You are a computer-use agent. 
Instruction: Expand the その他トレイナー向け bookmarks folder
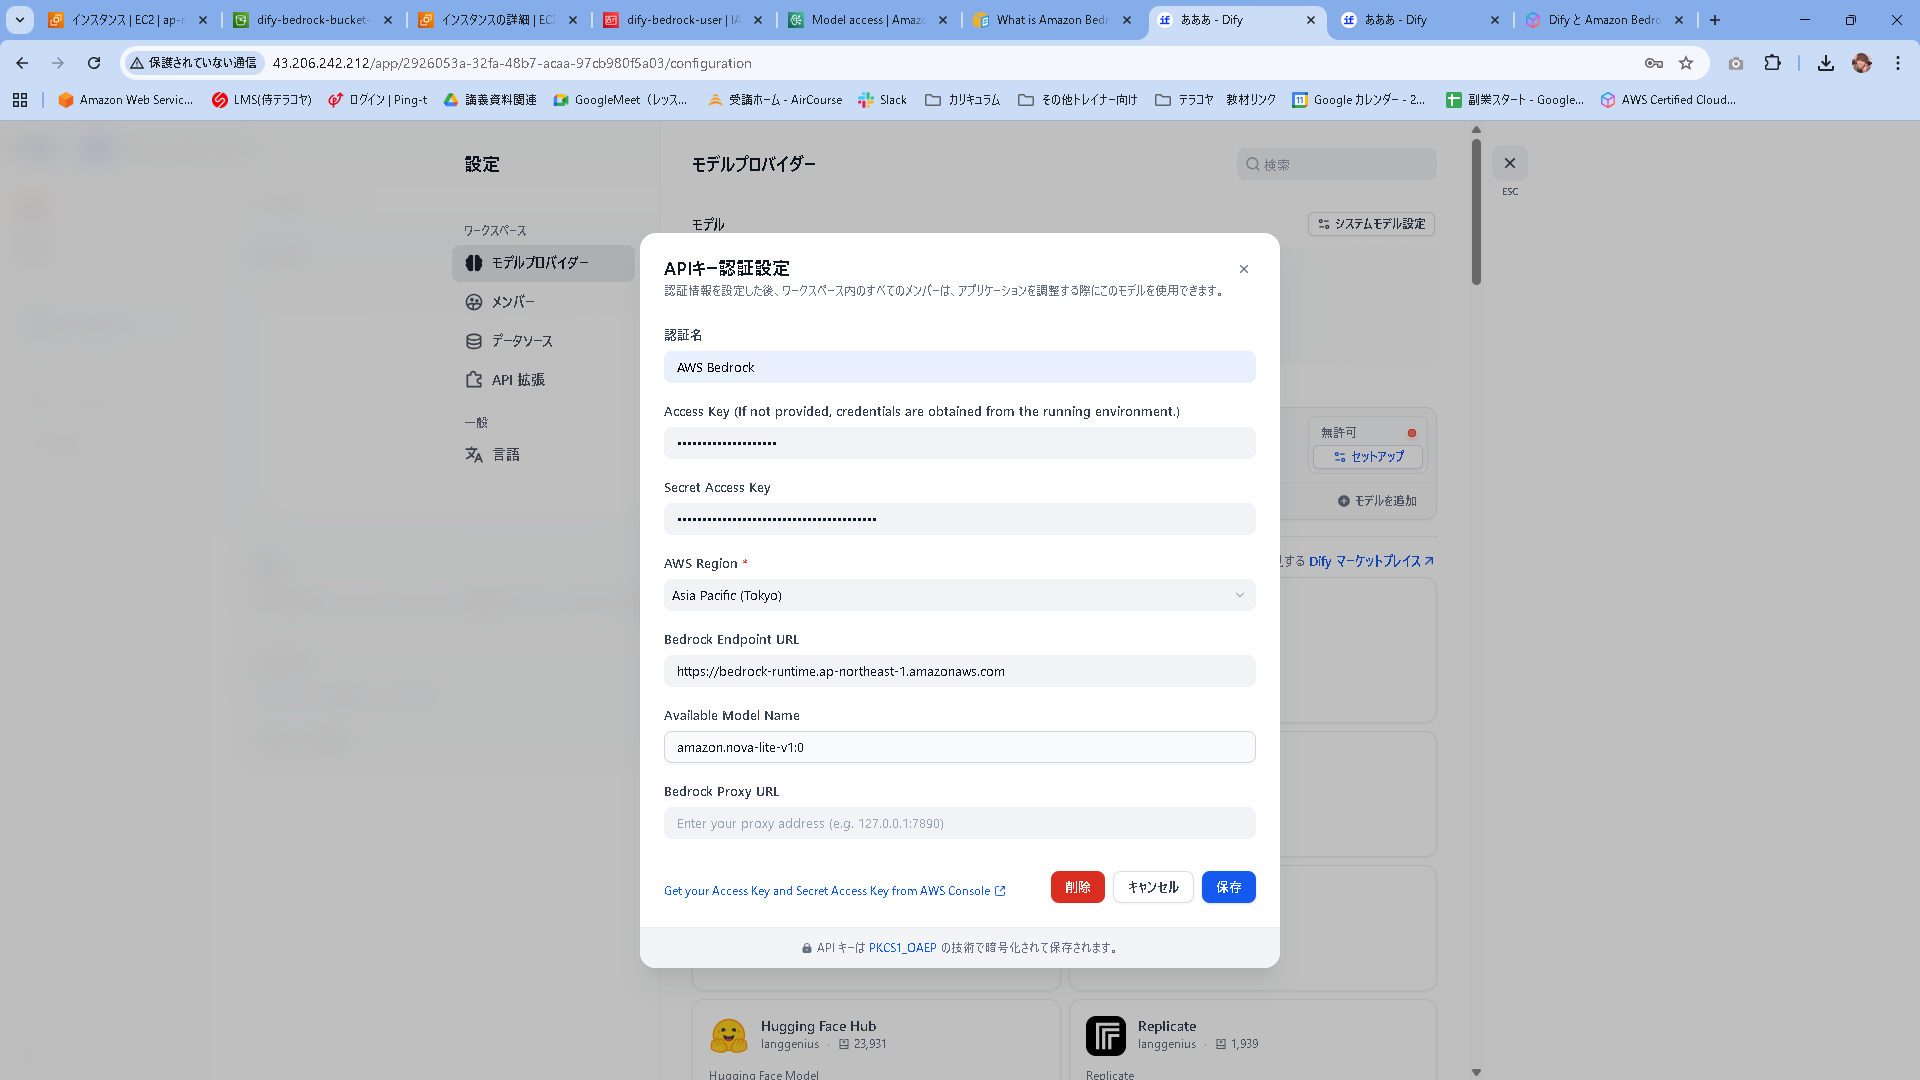1078,99
